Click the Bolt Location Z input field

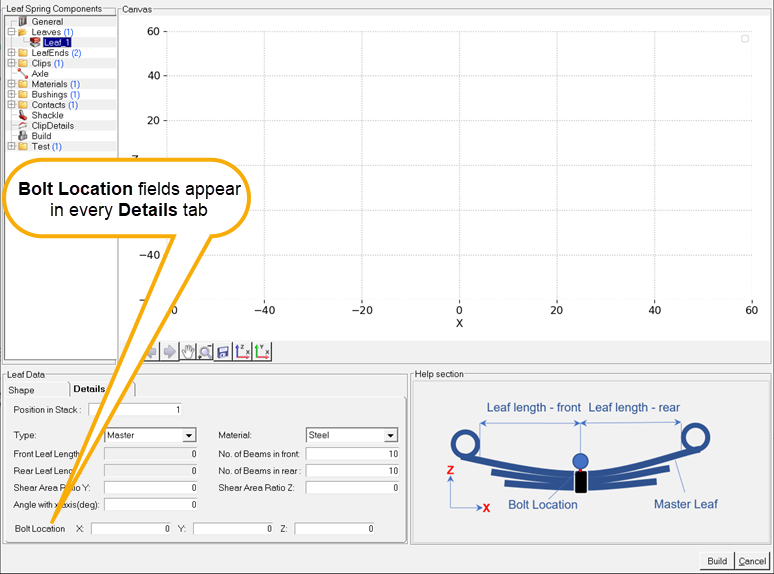pyautogui.click(x=335, y=528)
